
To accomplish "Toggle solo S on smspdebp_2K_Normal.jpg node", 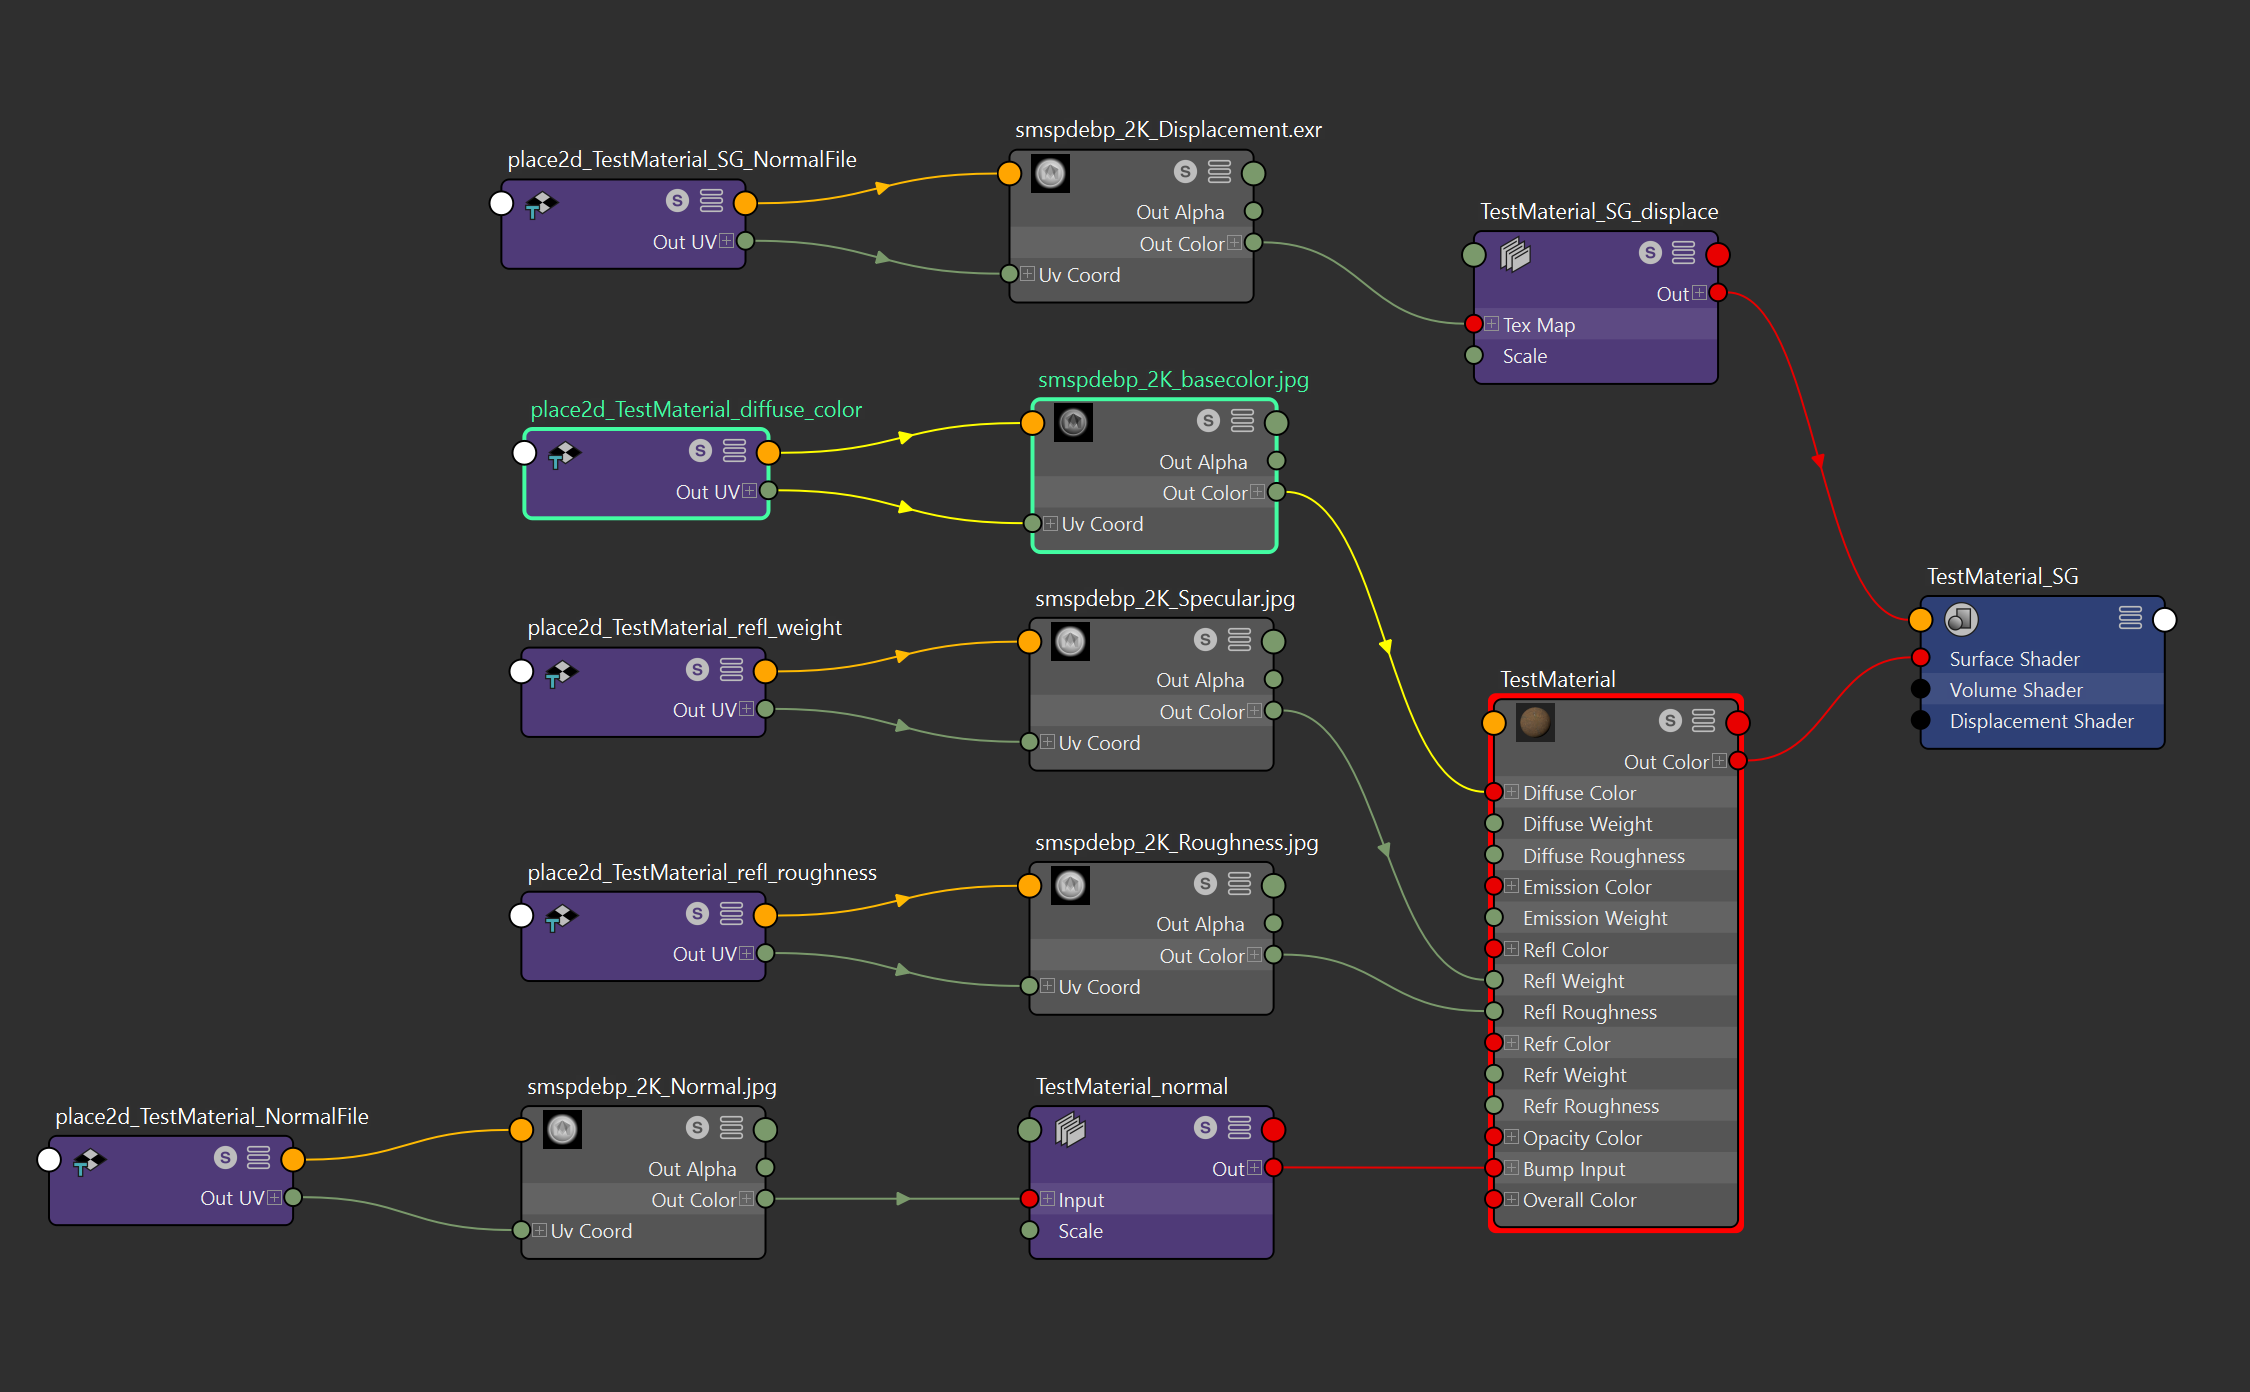I will [x=697, y=1128].
